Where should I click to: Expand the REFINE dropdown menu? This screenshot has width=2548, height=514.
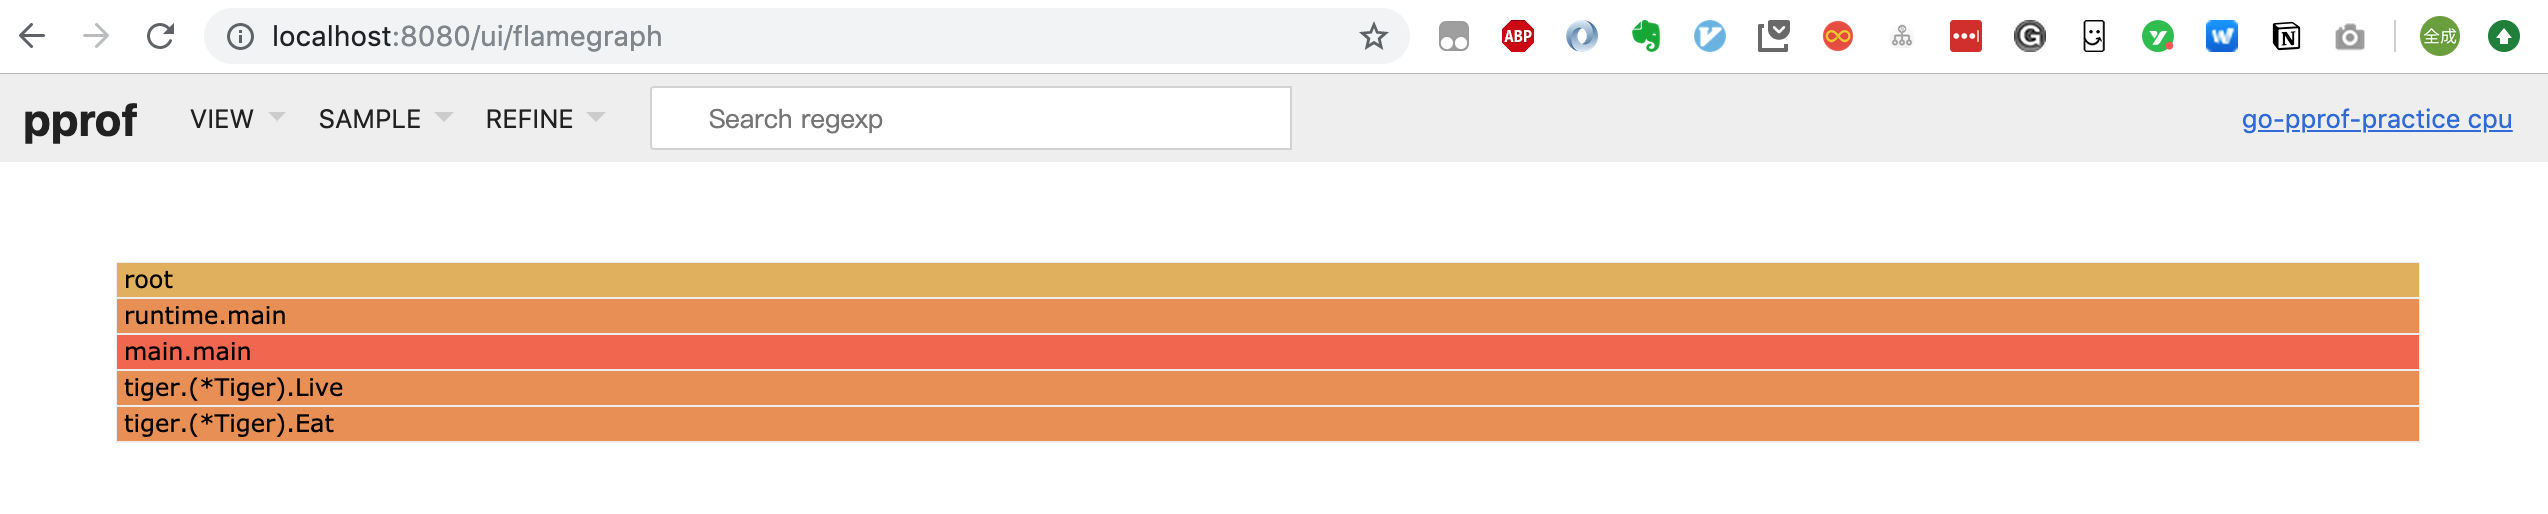545,119
